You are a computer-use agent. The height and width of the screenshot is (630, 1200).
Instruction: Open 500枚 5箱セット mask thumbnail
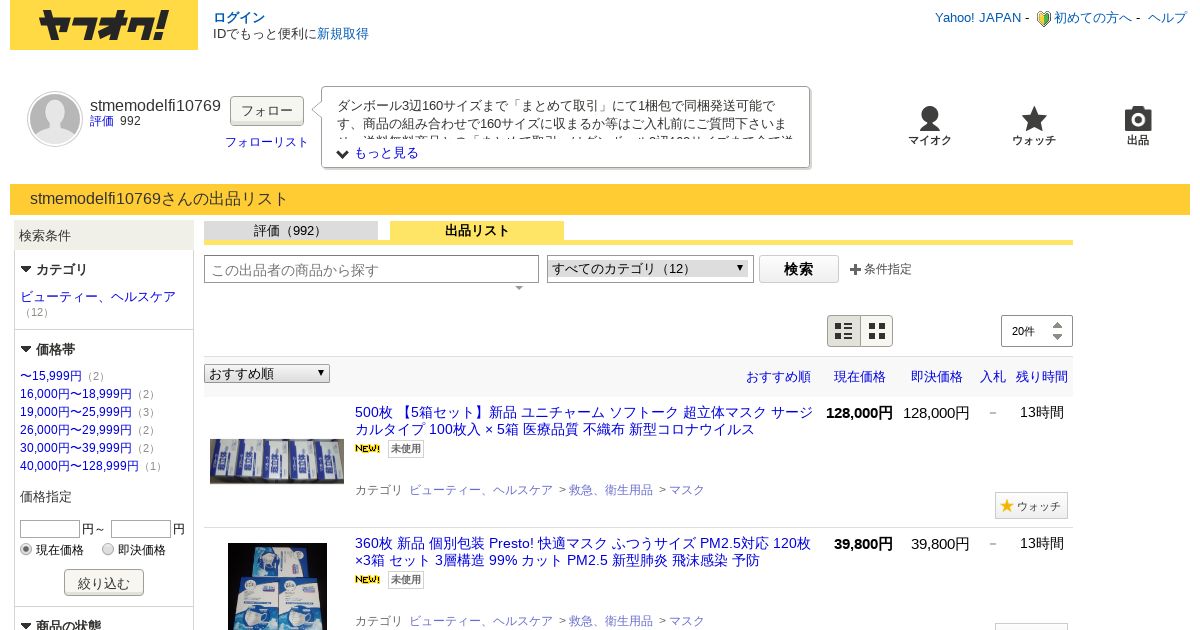[x=277, y=461]
